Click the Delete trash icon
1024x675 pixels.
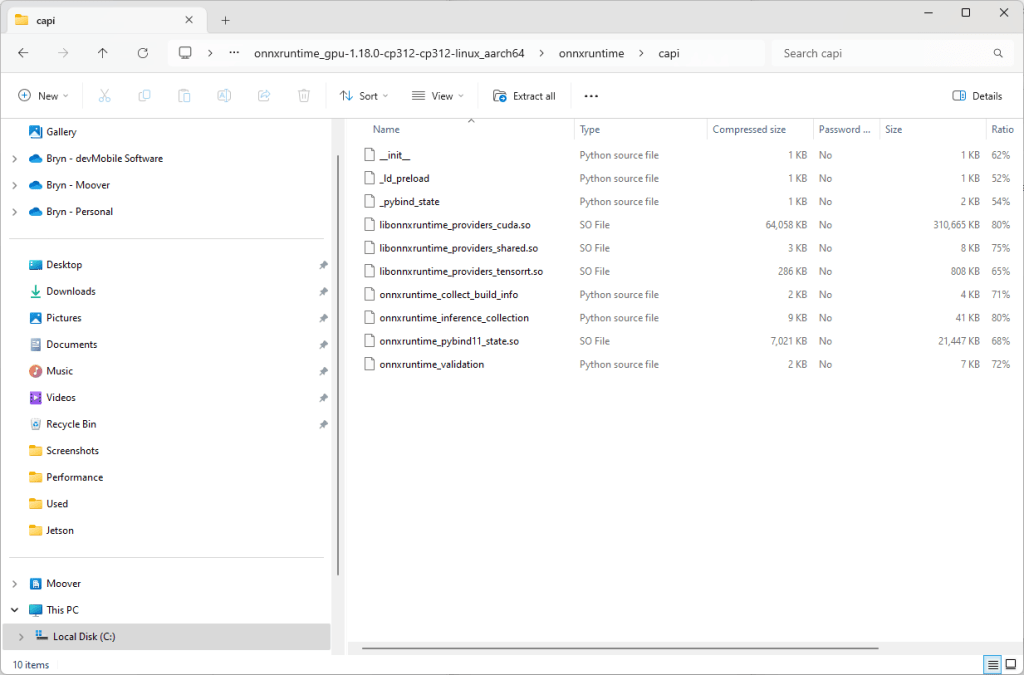(x=304, y=96)
